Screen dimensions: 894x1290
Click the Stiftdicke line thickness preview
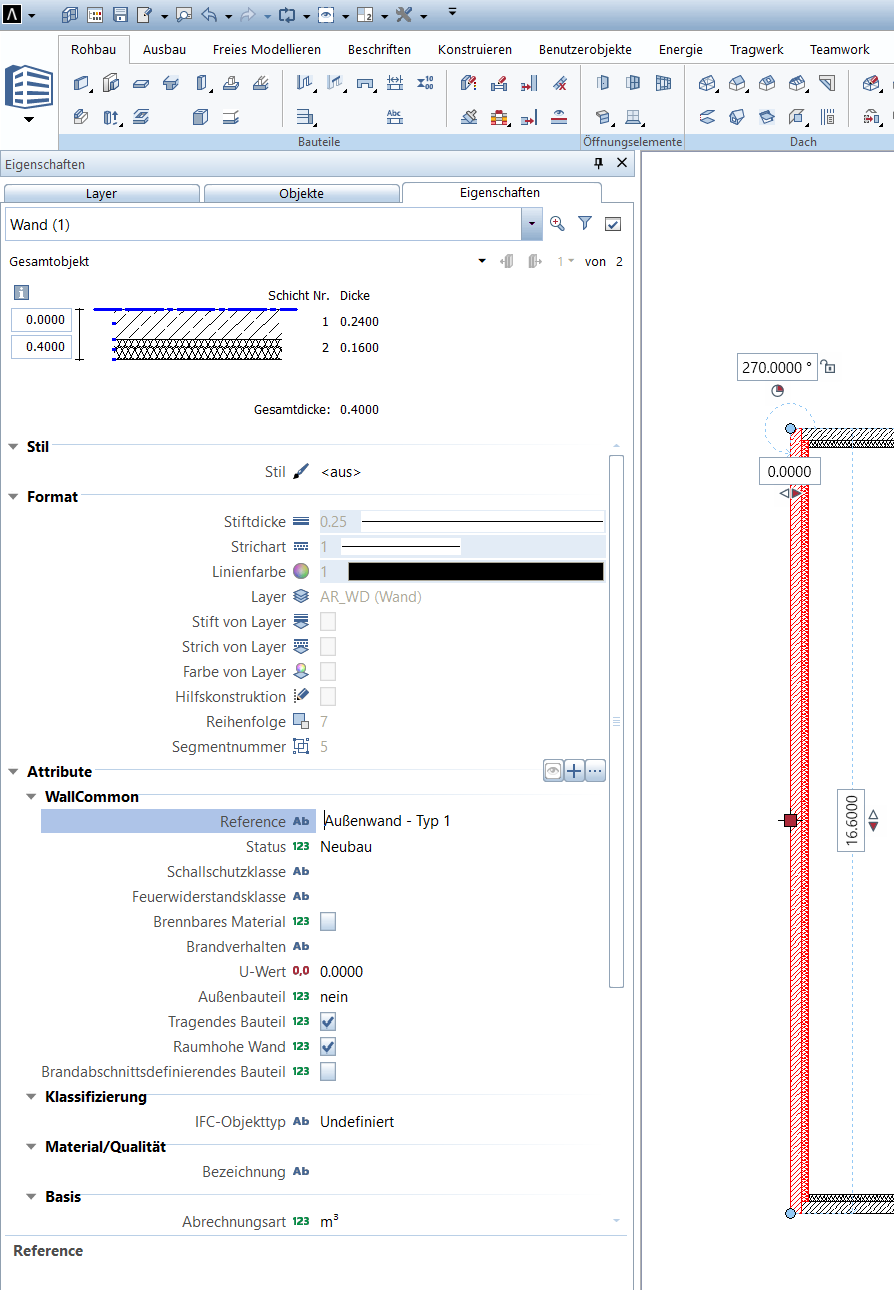(482, 522)
